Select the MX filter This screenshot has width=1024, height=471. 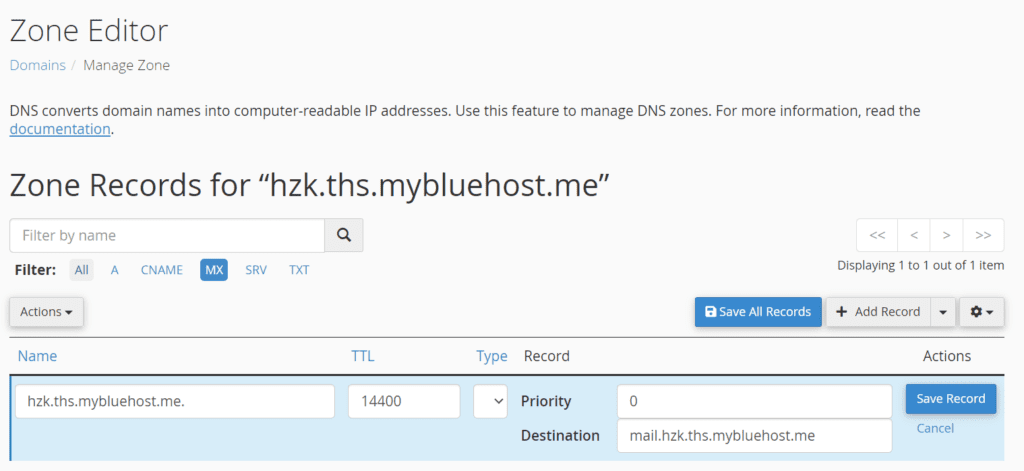click(214, 270)
